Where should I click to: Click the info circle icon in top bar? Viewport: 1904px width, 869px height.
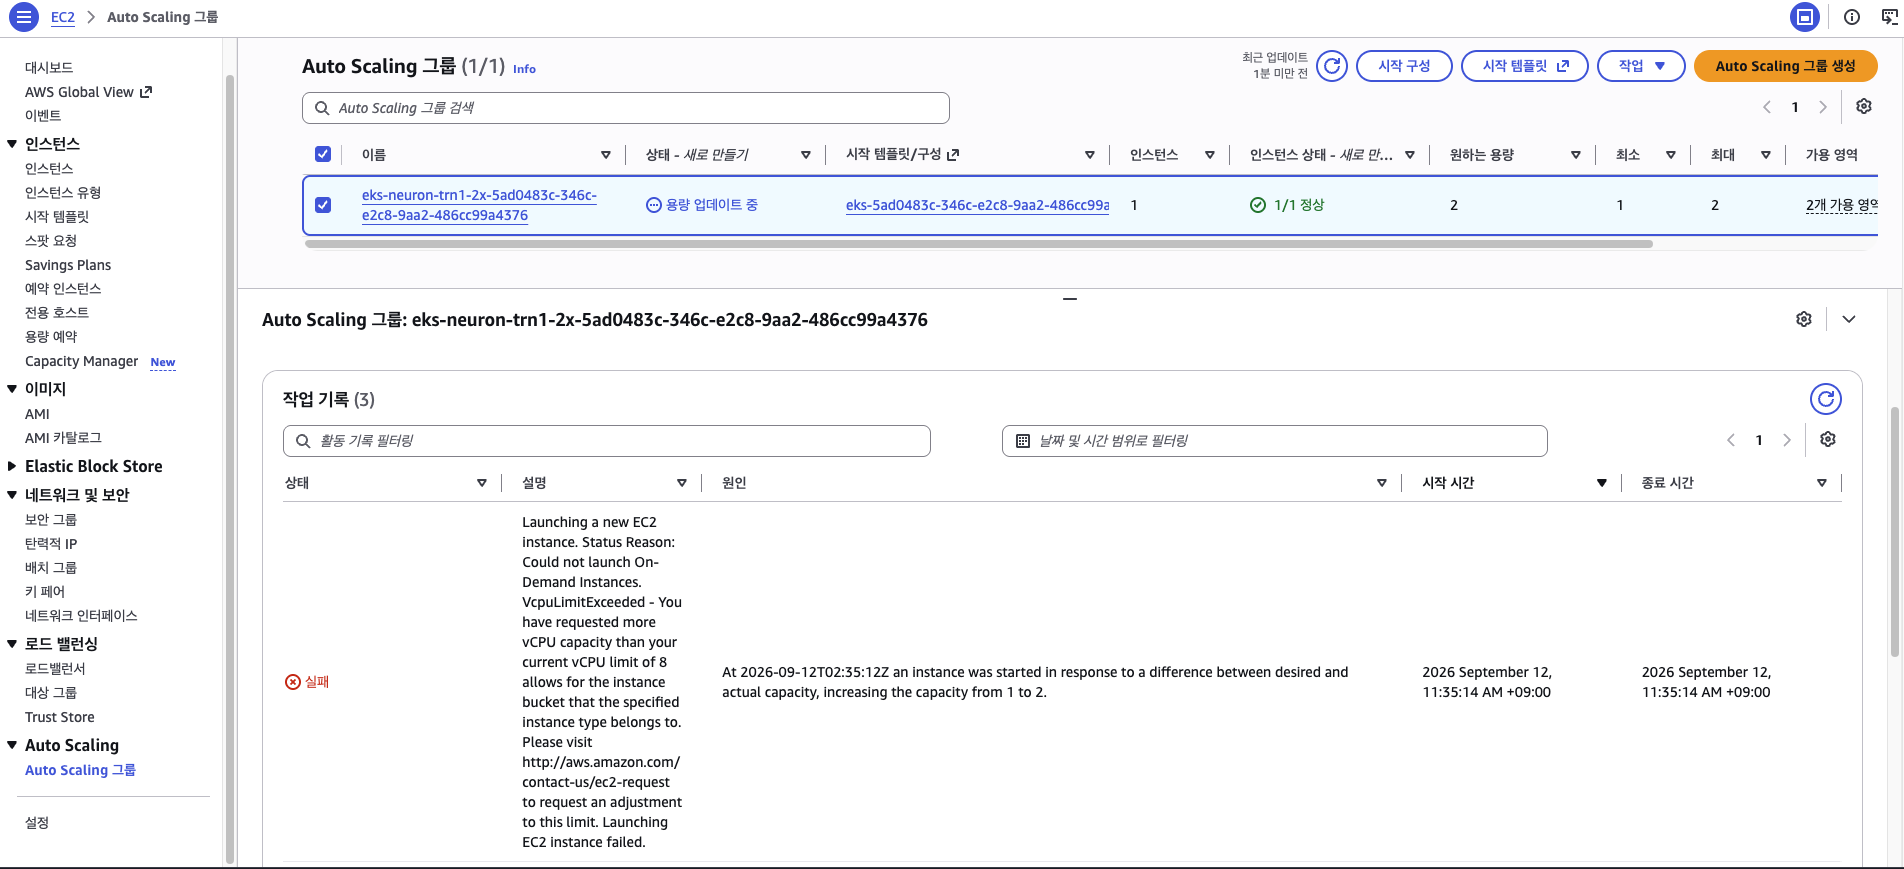(x=1852, y=17)
